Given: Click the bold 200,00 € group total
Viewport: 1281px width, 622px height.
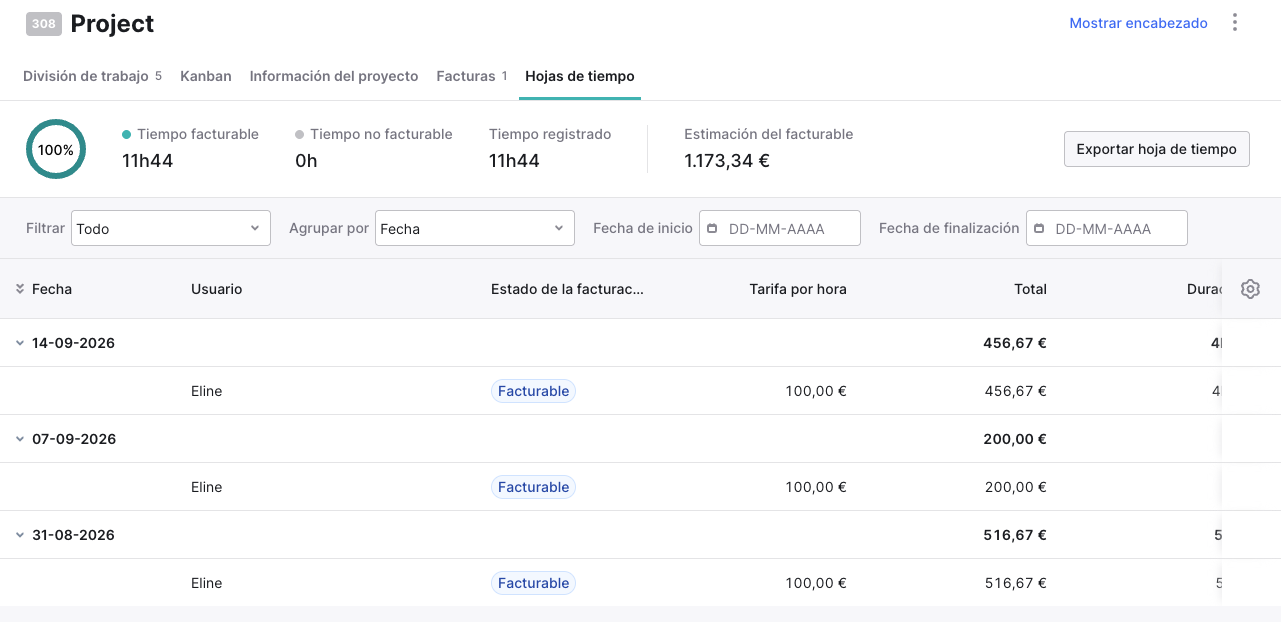Looking at the screenshot, I should [x=1015, y=439].
